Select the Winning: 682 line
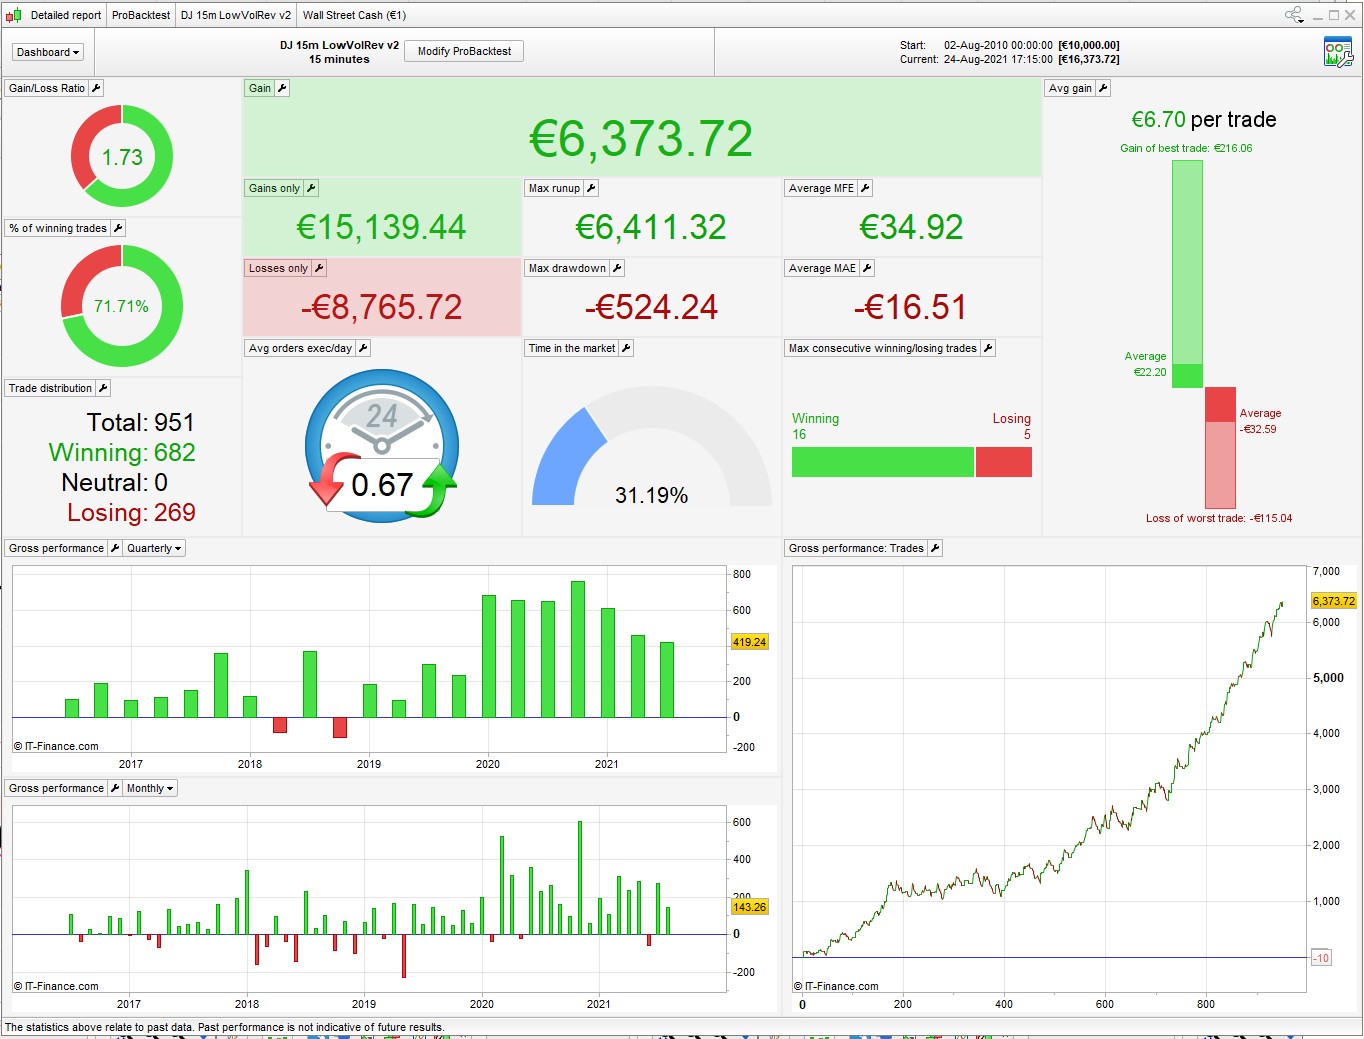 (x=122, y=452)
